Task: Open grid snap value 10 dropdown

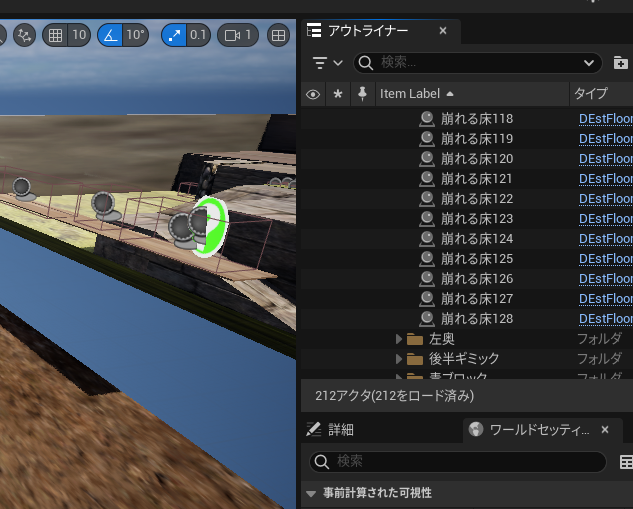Action: tap(79, 36)
